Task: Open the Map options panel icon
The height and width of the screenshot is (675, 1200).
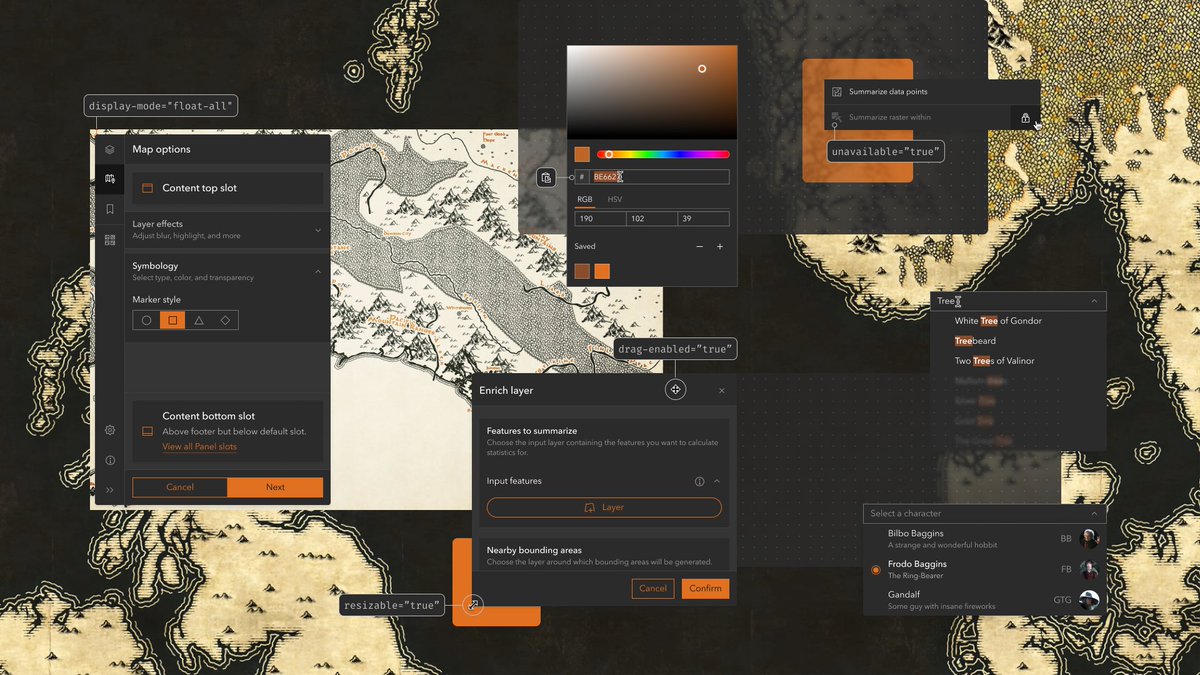Action: (110, 178)
